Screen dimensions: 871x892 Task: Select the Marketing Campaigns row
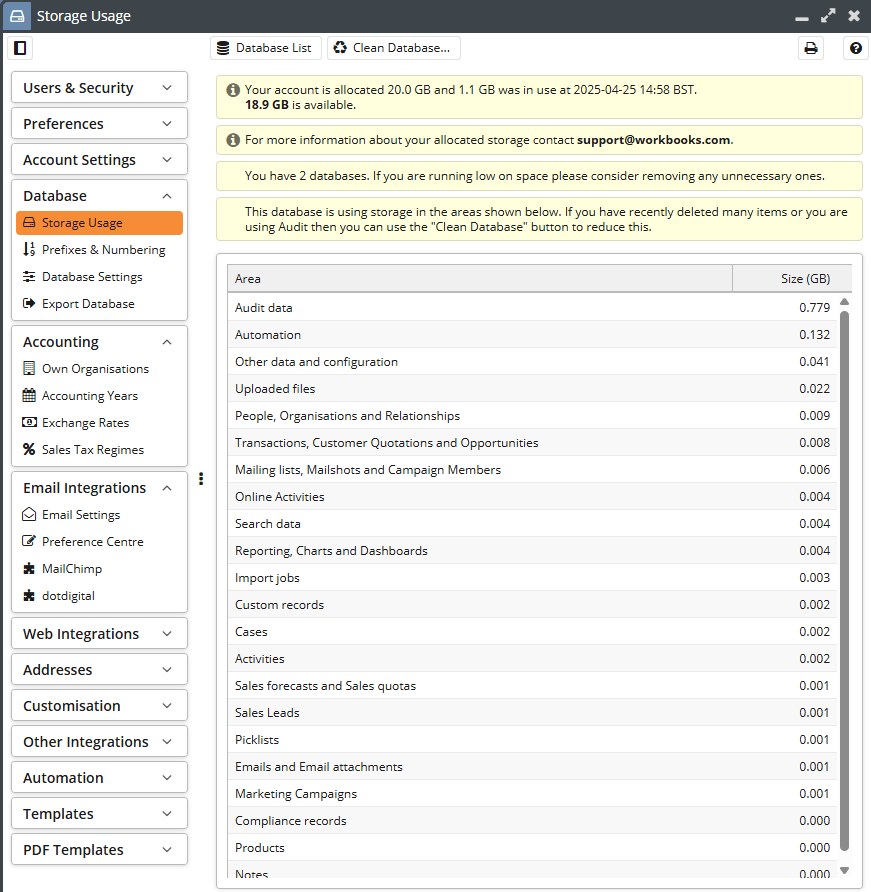click(x=532, y=794)
